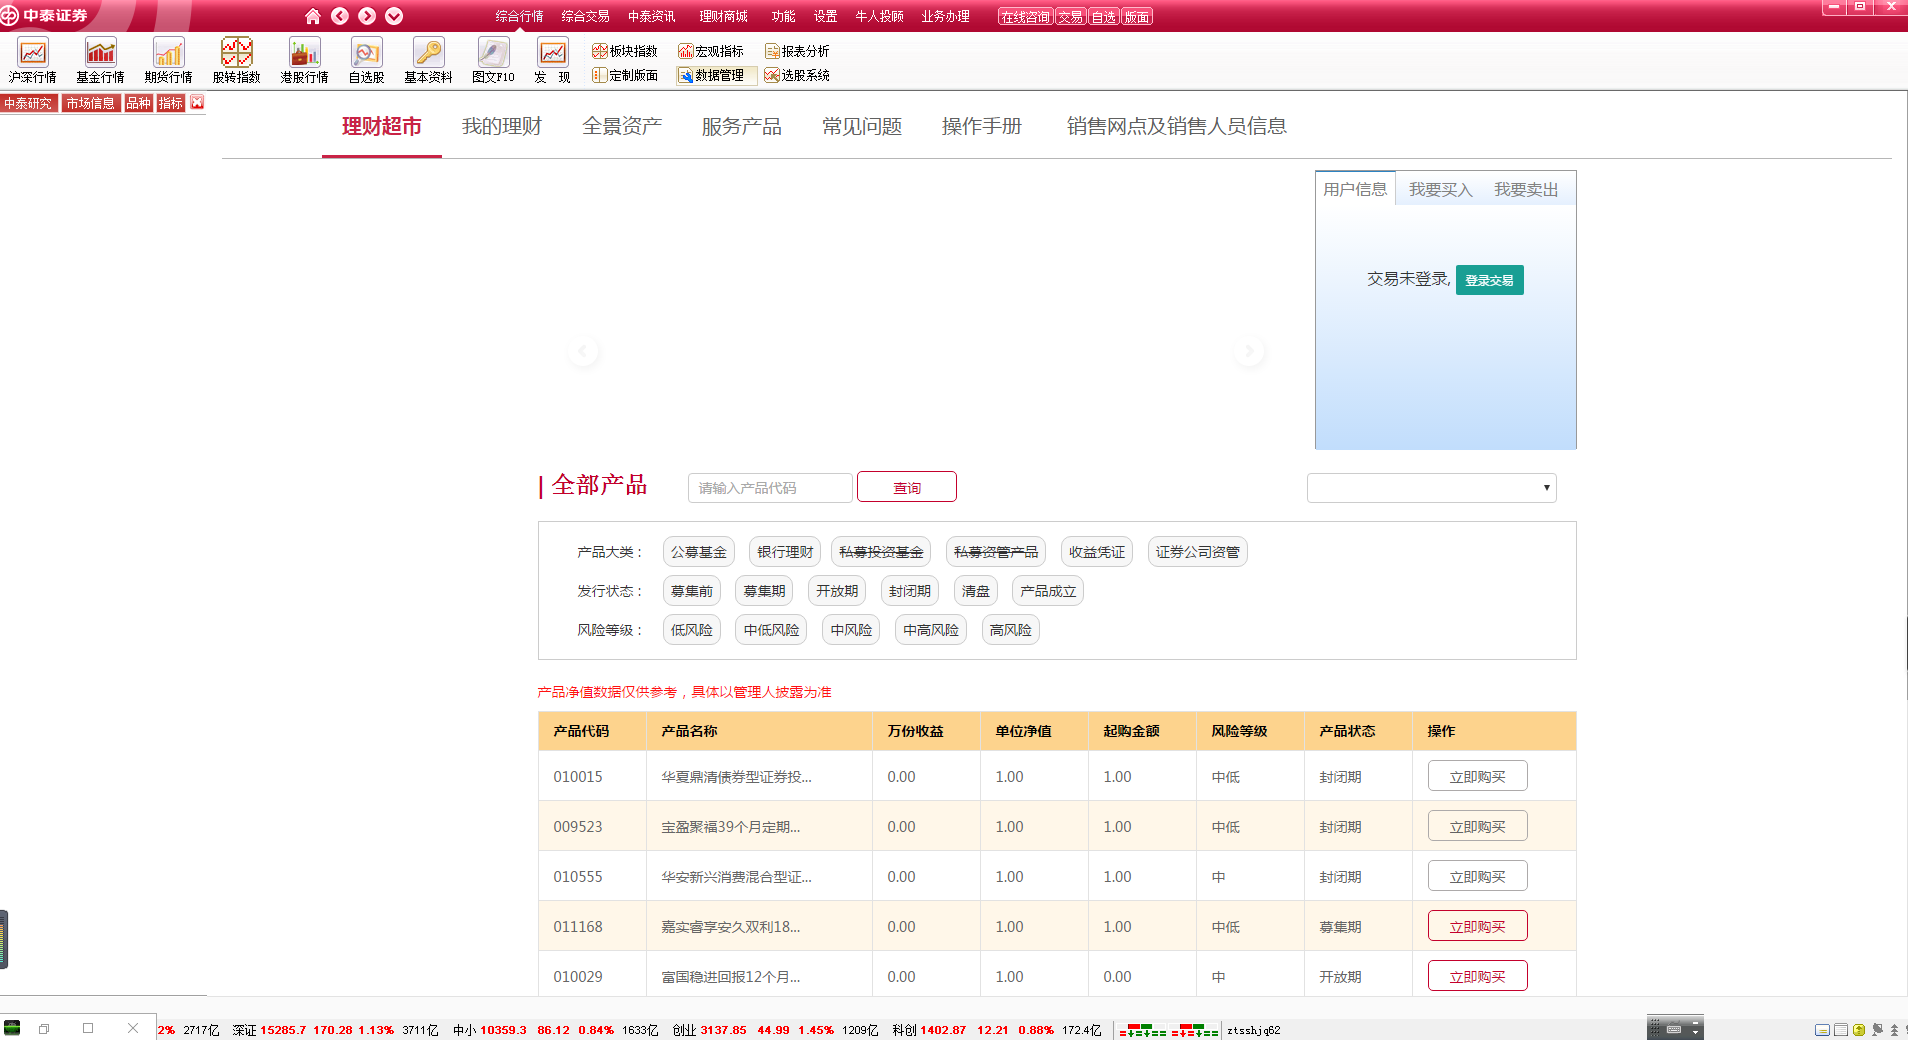Click 自选 button in title bar
The height and width of the screenshot is (1040, 1908).
point(1103,17)
